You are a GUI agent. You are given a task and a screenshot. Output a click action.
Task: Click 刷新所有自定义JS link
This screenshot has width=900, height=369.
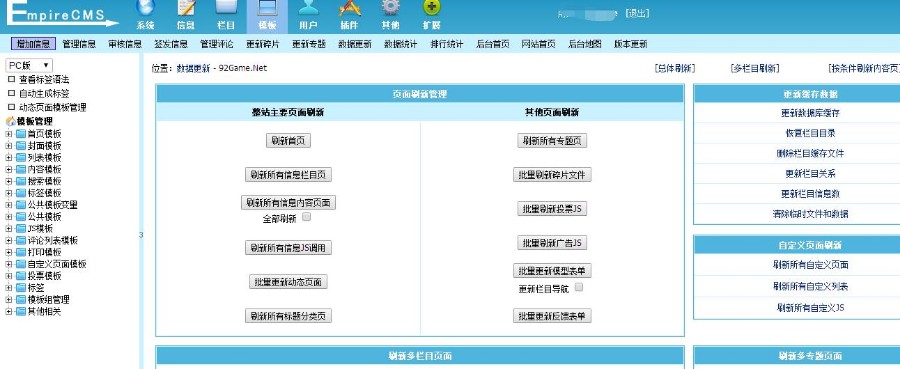click(810, 308)
